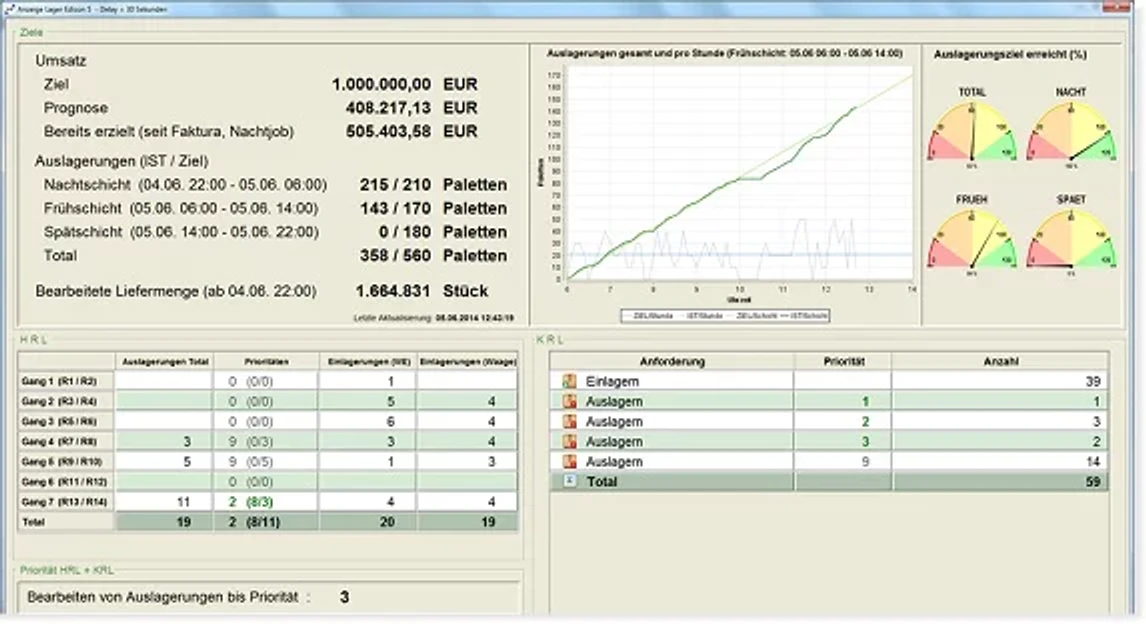Click the TOTAL gauge dial
The image size is (1146, 624).
972,132
